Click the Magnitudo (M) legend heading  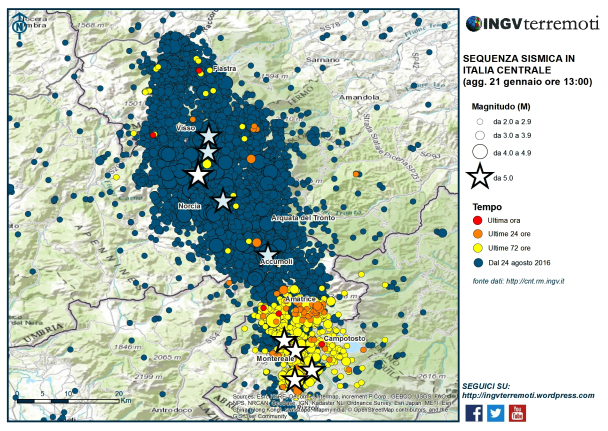(501, 106)
